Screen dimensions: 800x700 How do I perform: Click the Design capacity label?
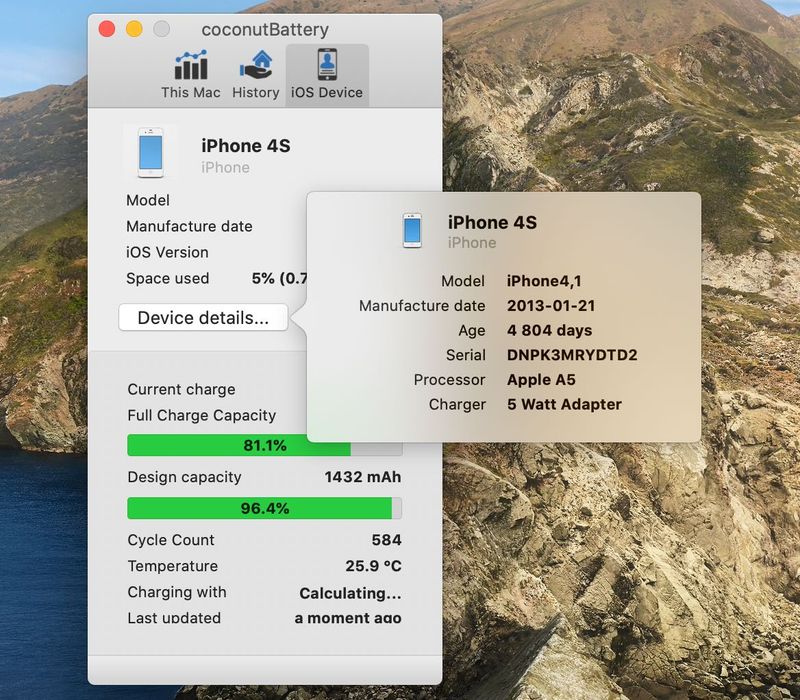point(184,477)
